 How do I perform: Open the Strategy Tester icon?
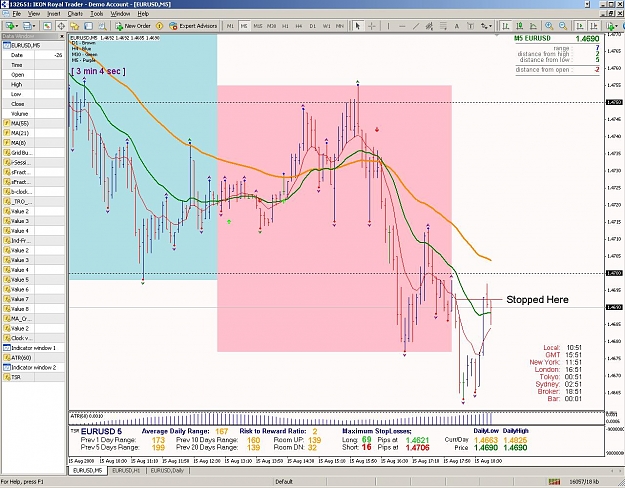point(102,26)
